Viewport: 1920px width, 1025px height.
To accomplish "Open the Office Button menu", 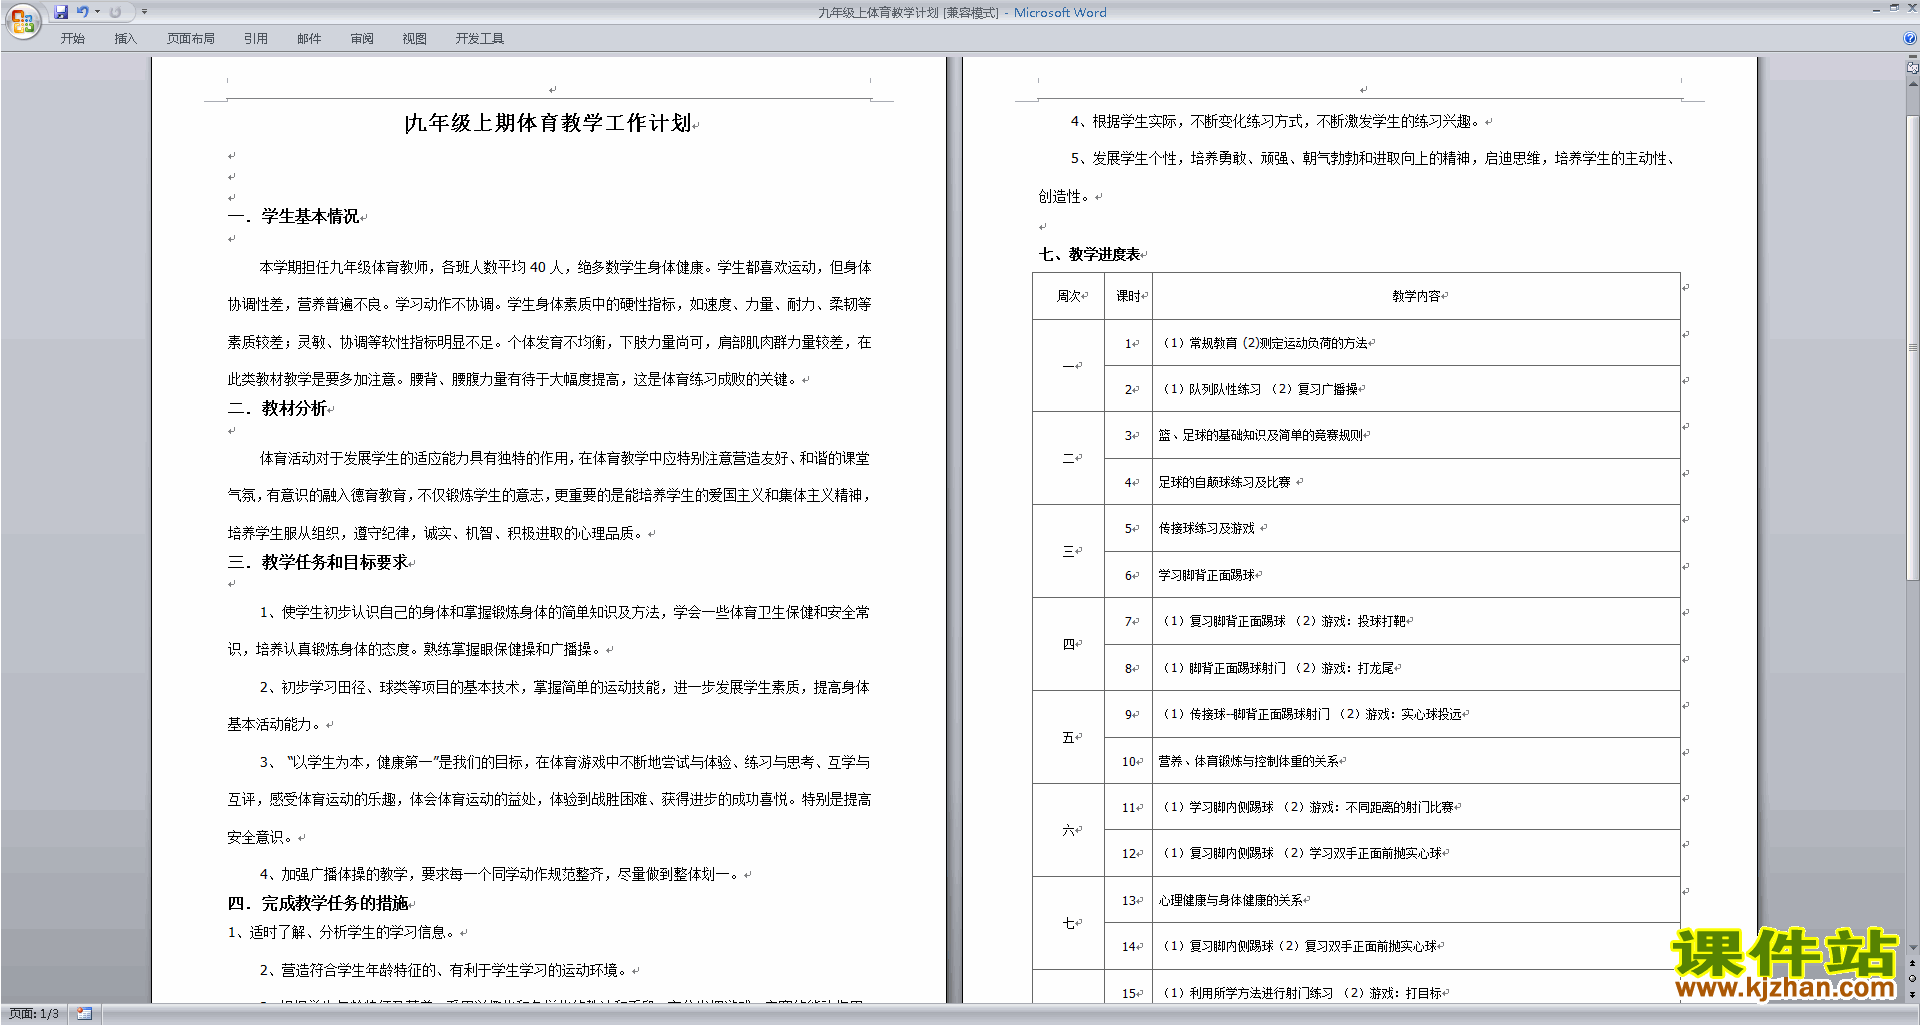I will 22,20.
